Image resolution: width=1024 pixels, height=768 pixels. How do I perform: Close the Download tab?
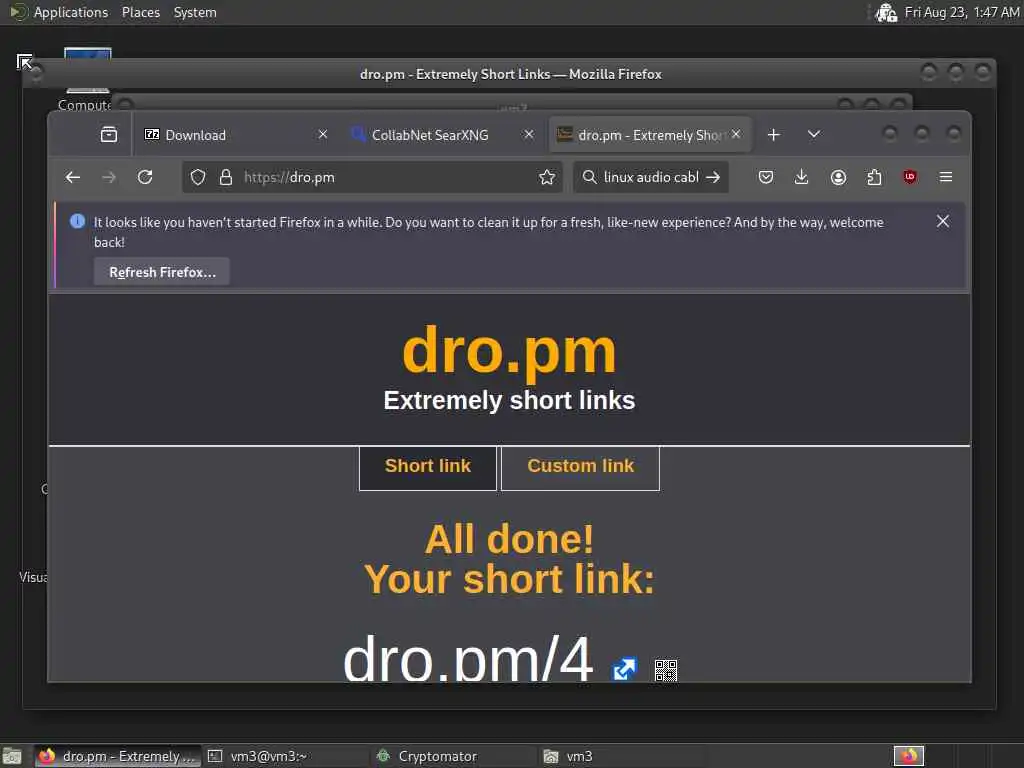323,134
